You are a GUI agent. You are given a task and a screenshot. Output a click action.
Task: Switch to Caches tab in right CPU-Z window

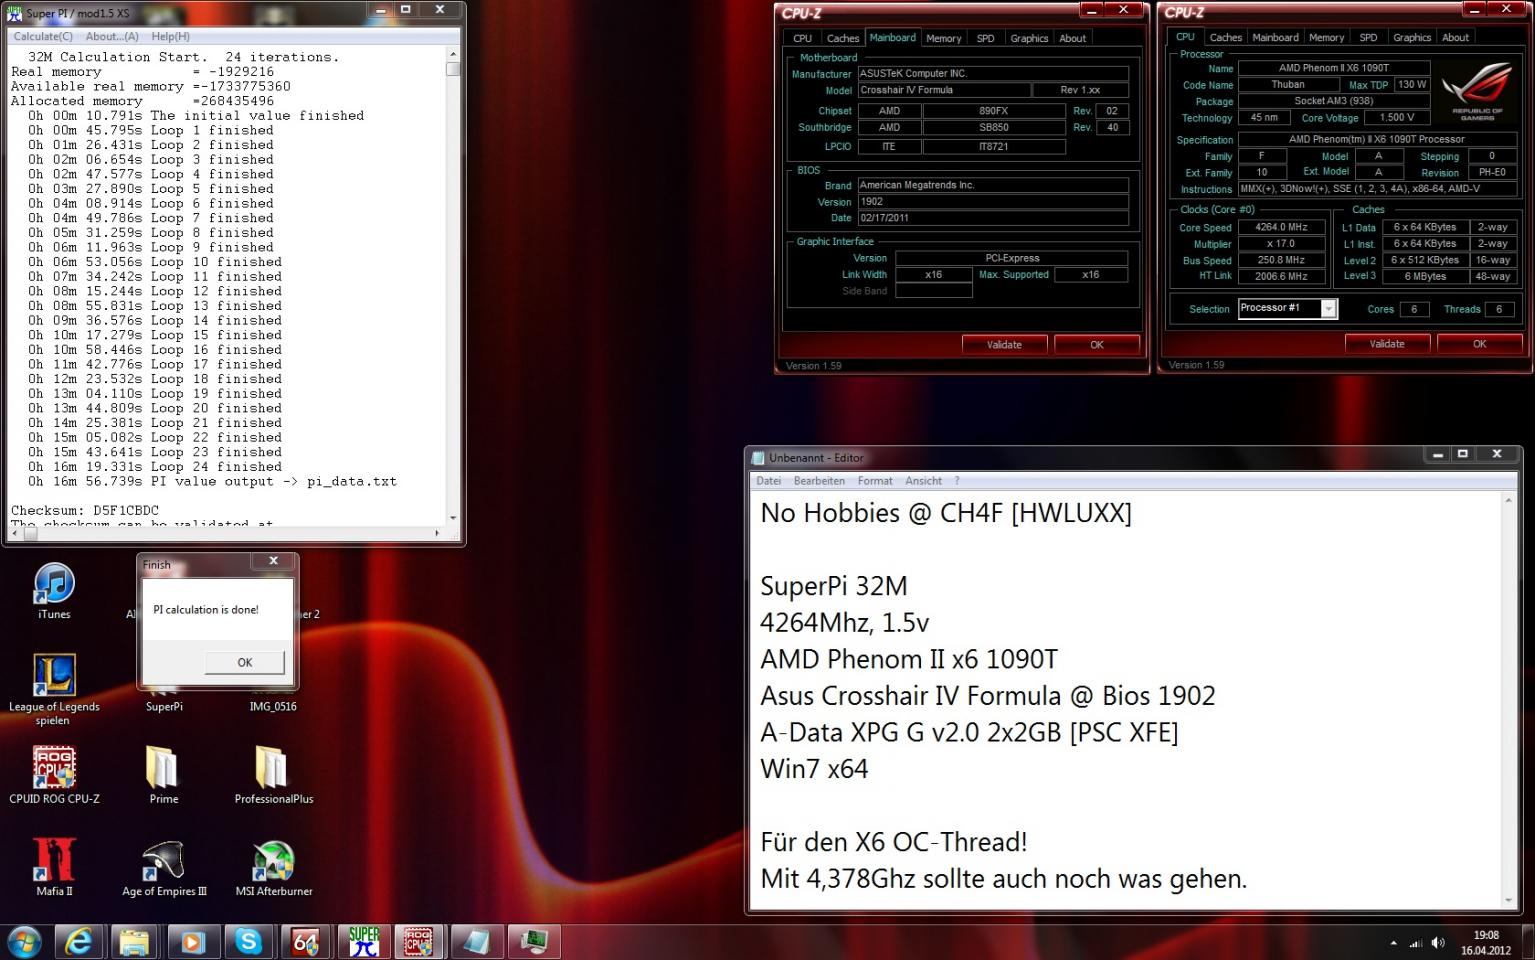tap(1225, 37)
